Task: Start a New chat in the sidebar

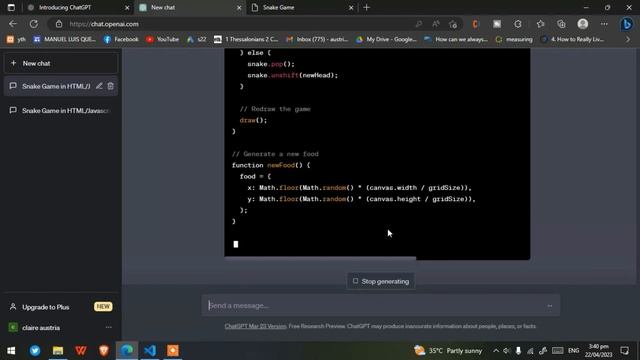Action: coord(61,63)
